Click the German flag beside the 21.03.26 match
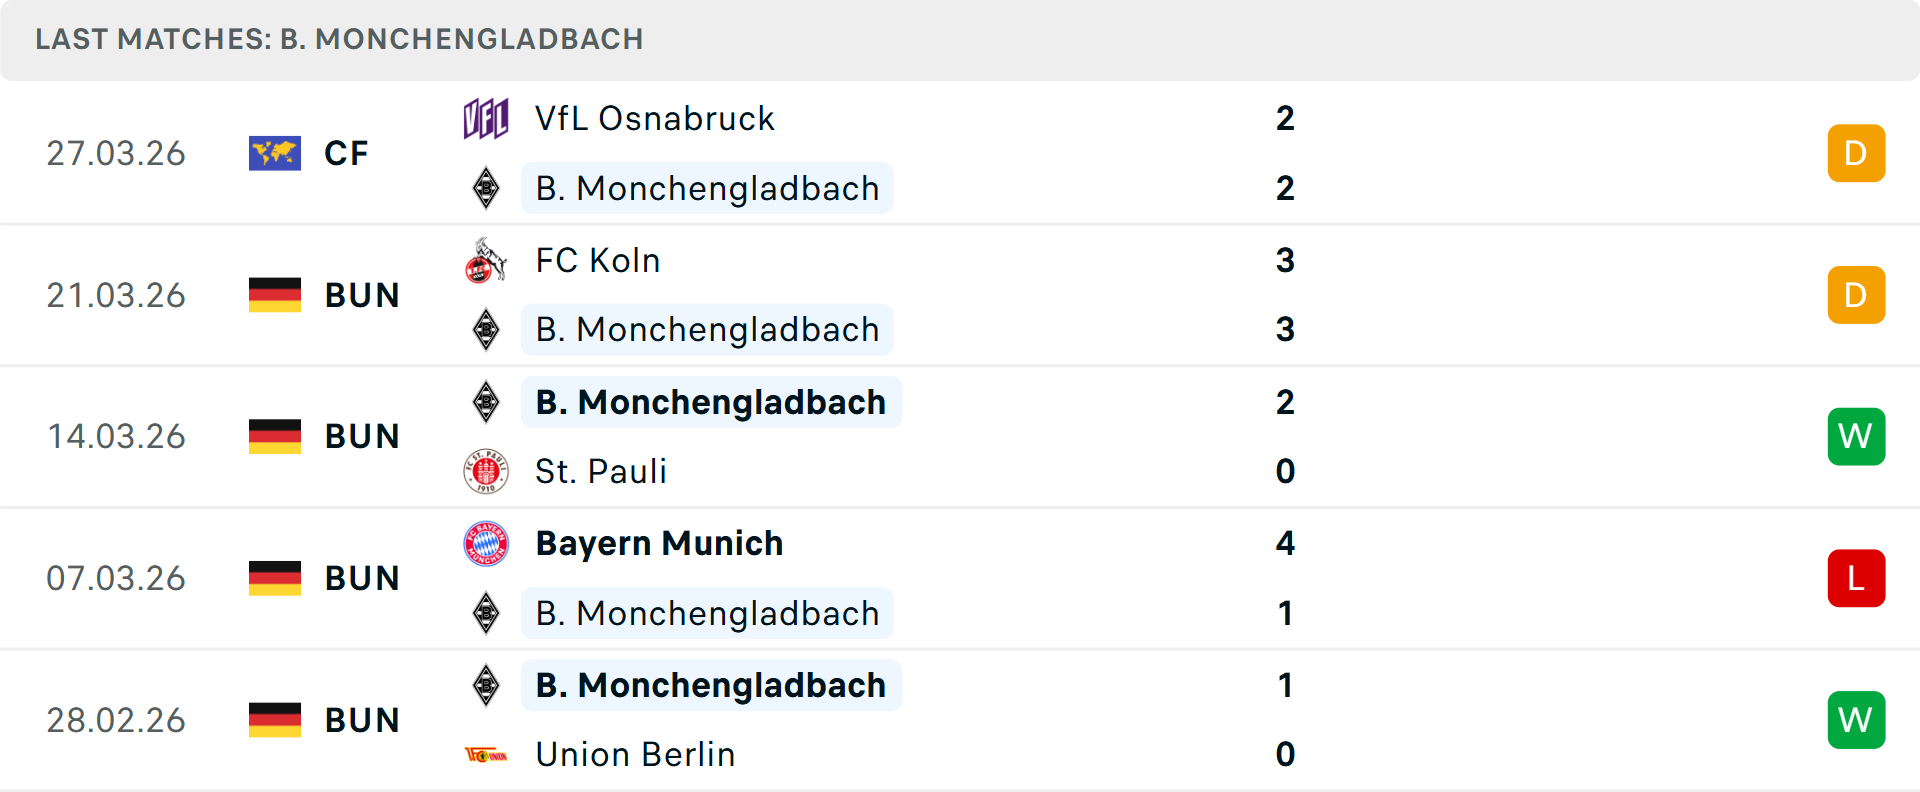 pyautogui.click(x=275, y=295)
